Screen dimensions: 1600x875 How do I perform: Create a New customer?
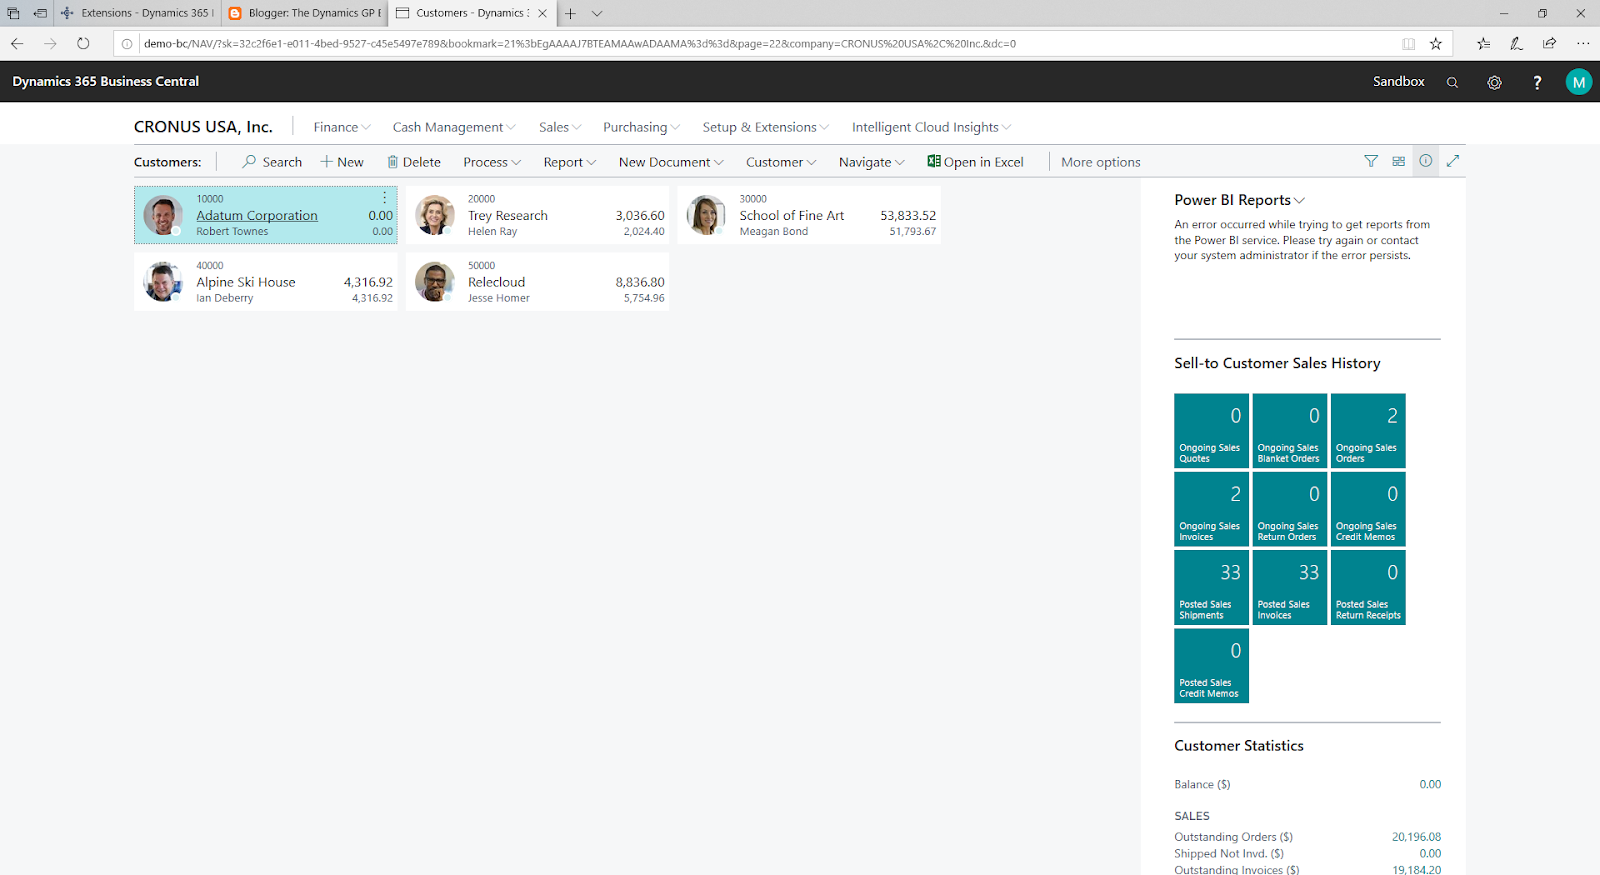point(342,162)
